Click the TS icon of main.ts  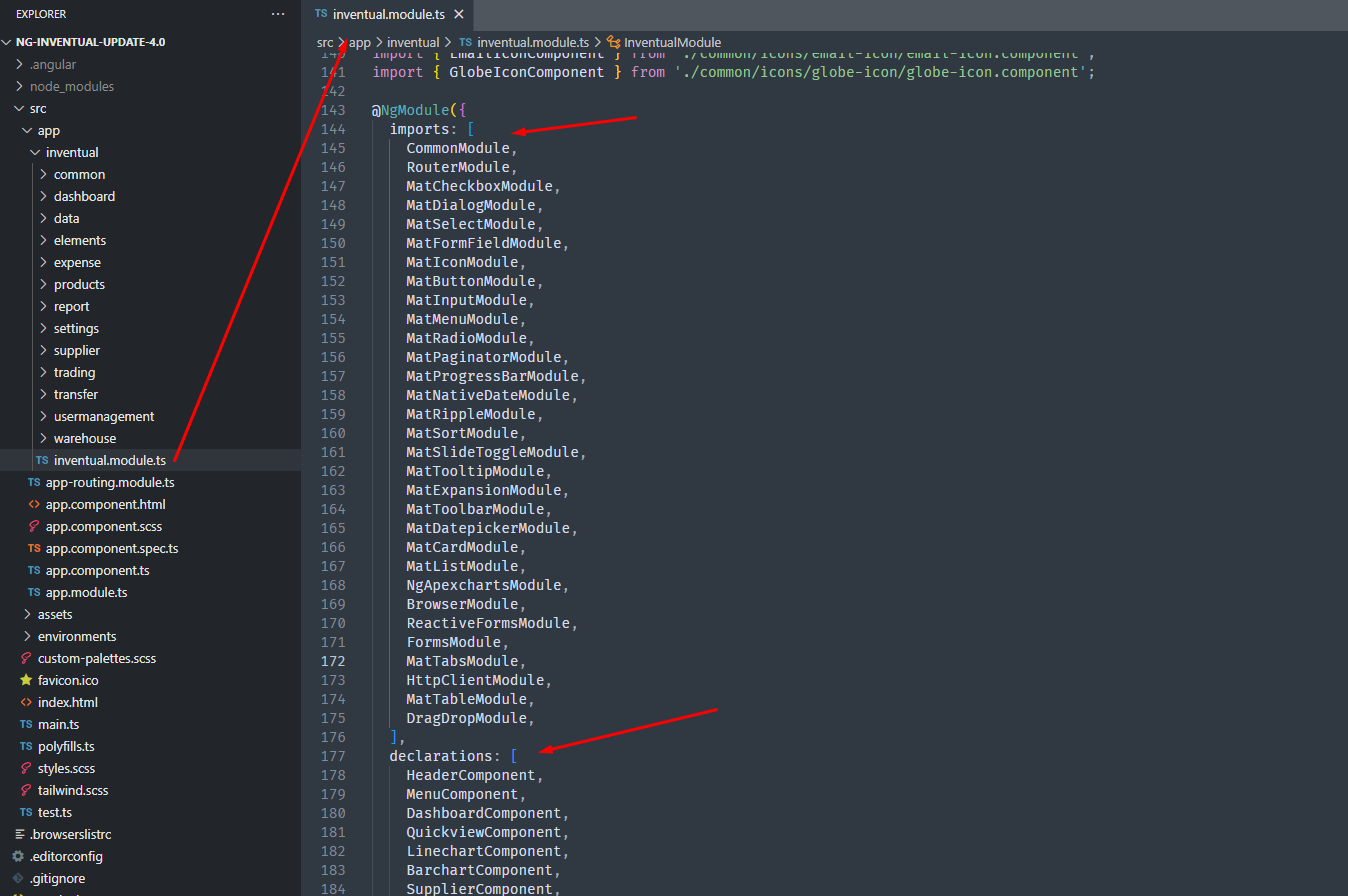tap(26, 724)
